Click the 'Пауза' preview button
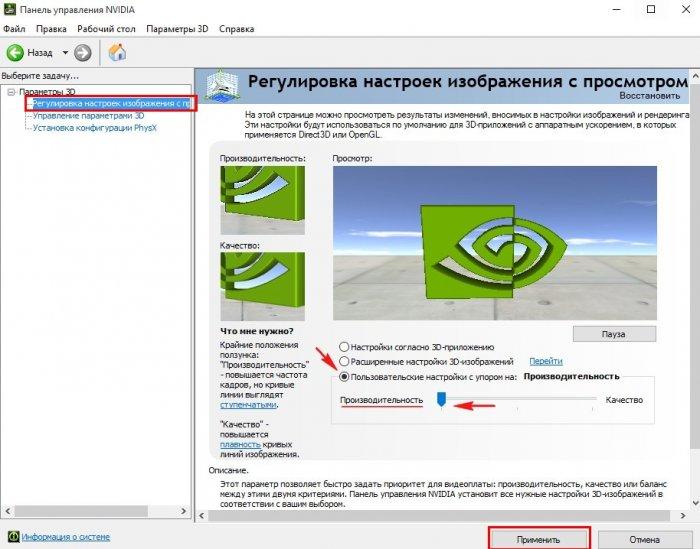Image resolution: width=700 pixels, height=549 pixels. point(614,334)
